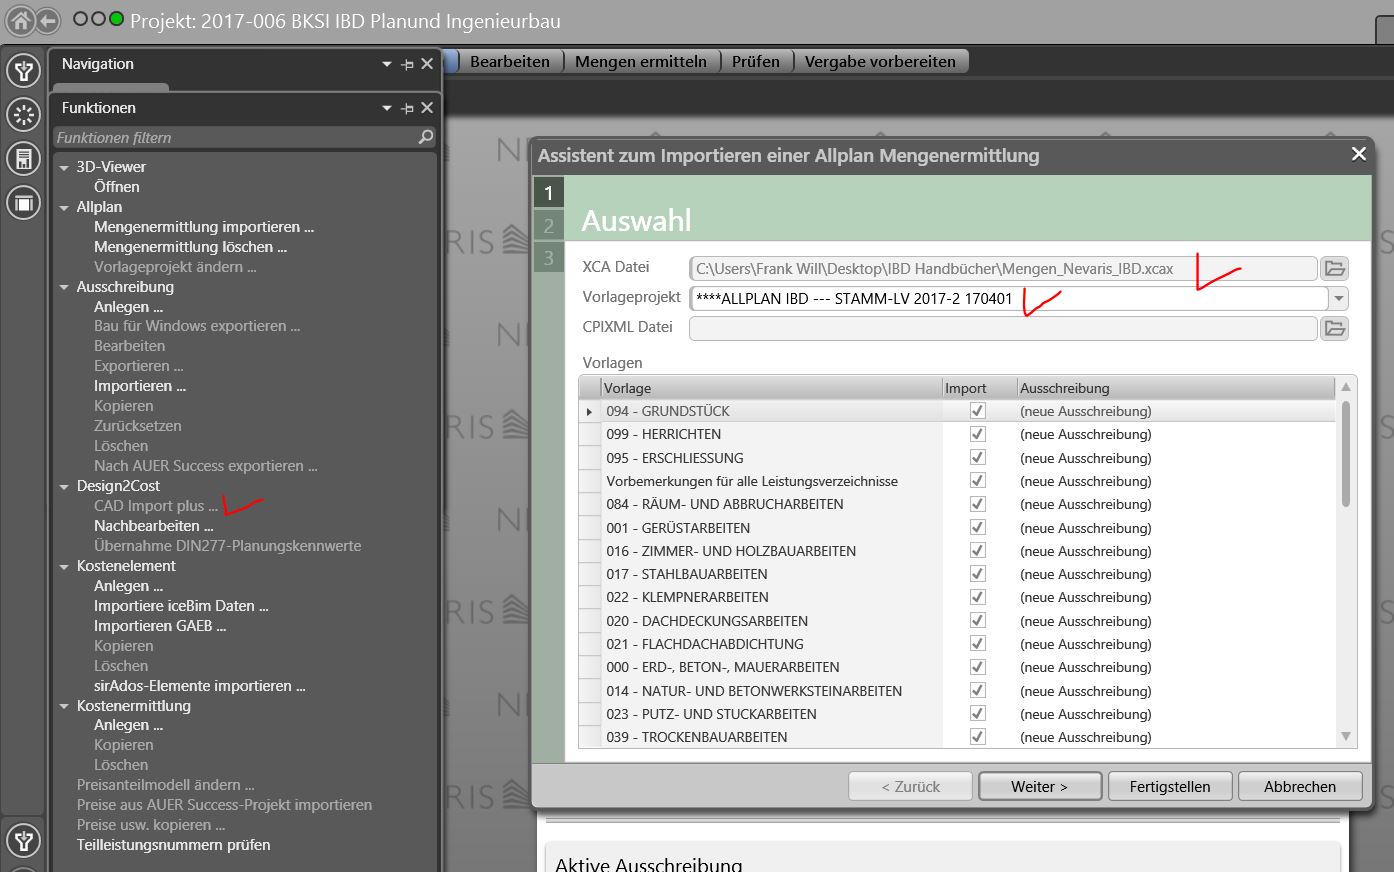1394x872 pixels.
Task: Click the Funktionen filtern search field
Action: (235, 137)
